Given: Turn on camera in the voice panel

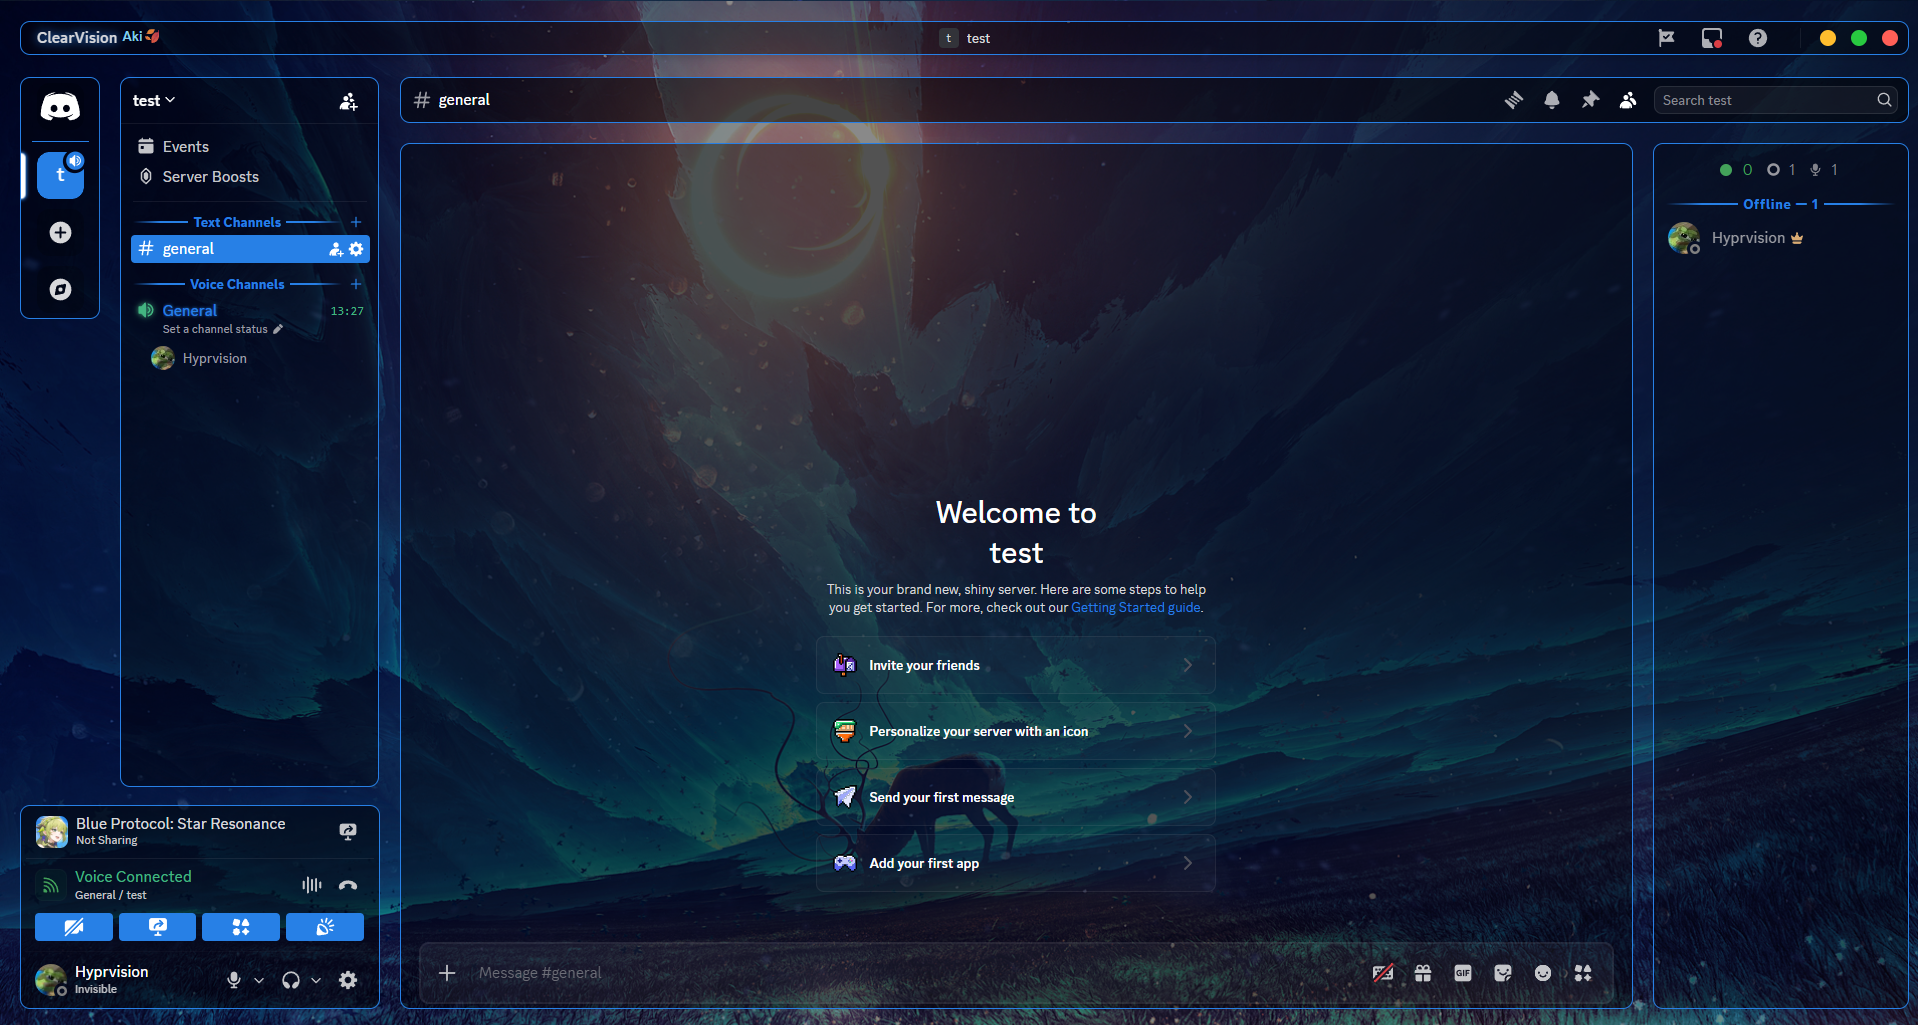Looking at the screenshot, I should (74, 927).
